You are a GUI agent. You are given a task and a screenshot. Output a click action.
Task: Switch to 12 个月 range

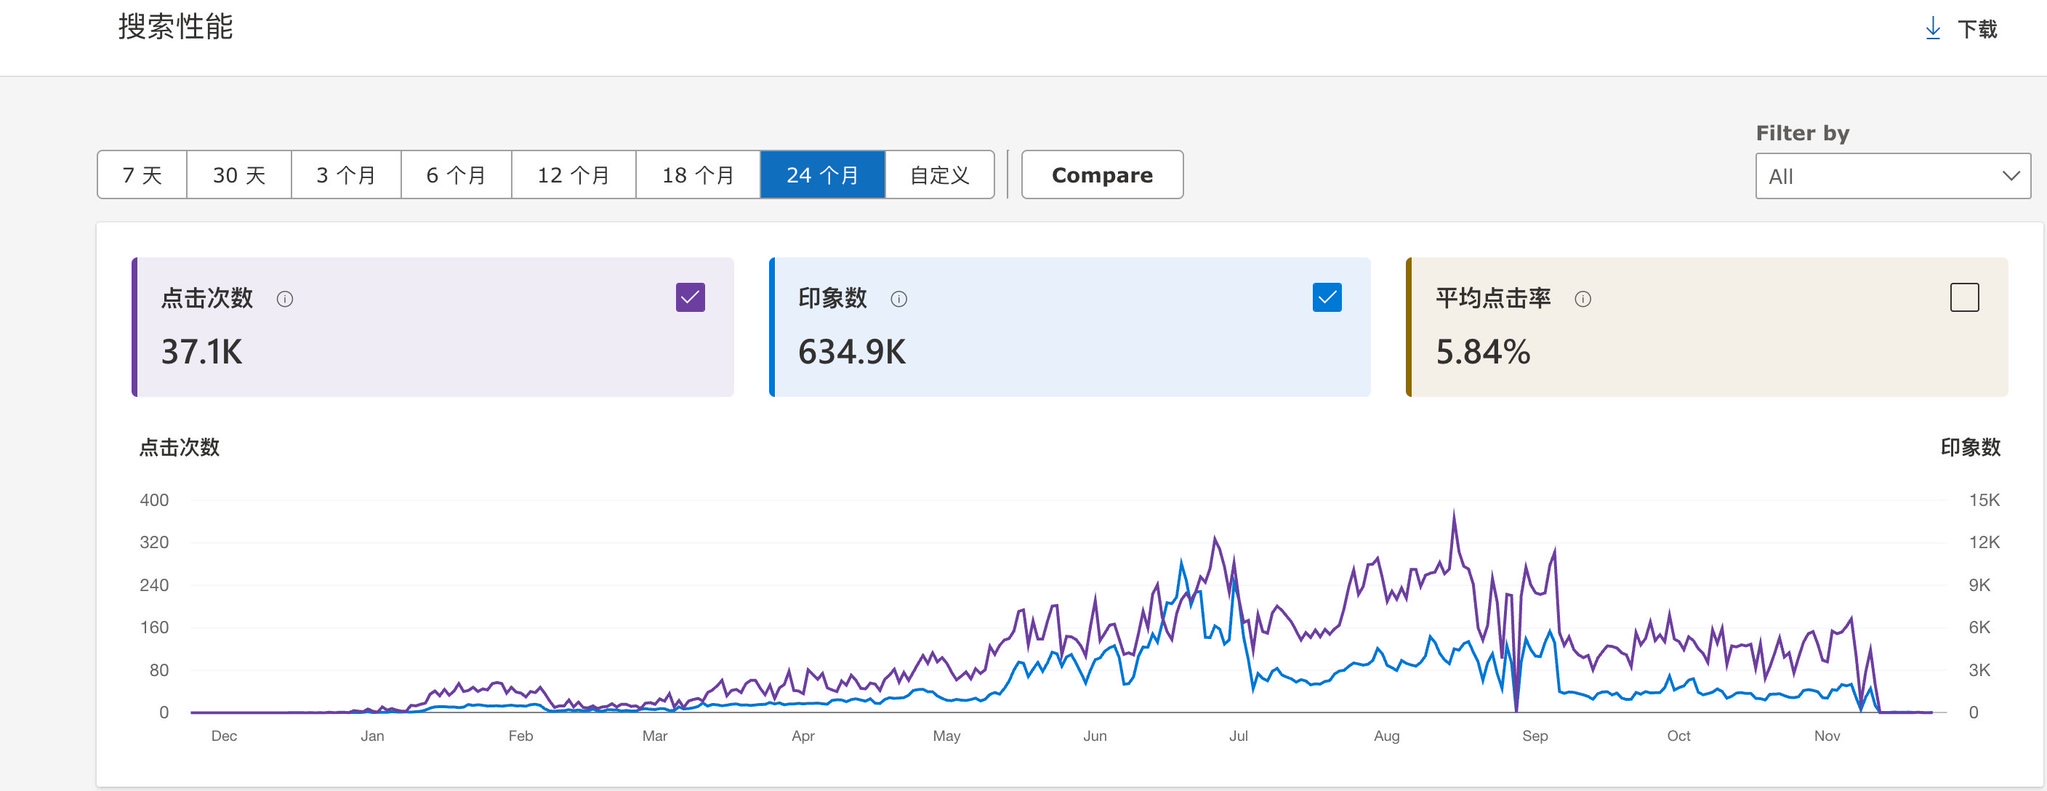point(573,175)
